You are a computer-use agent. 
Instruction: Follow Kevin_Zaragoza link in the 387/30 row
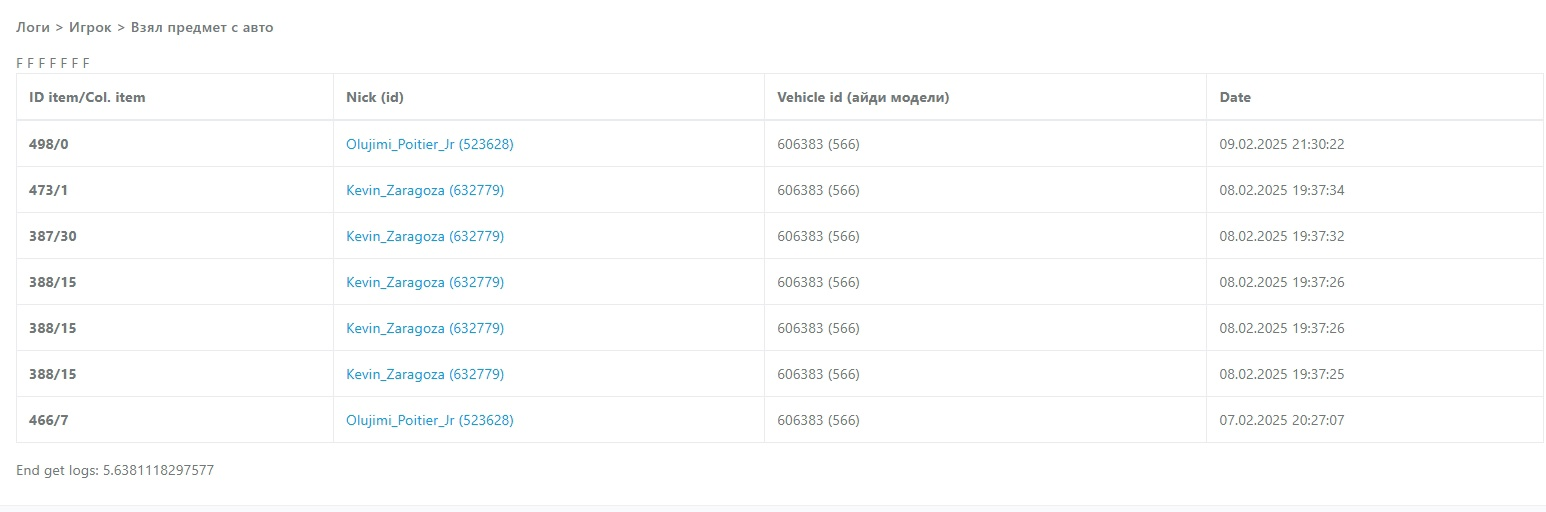click(x=424, y=236)
